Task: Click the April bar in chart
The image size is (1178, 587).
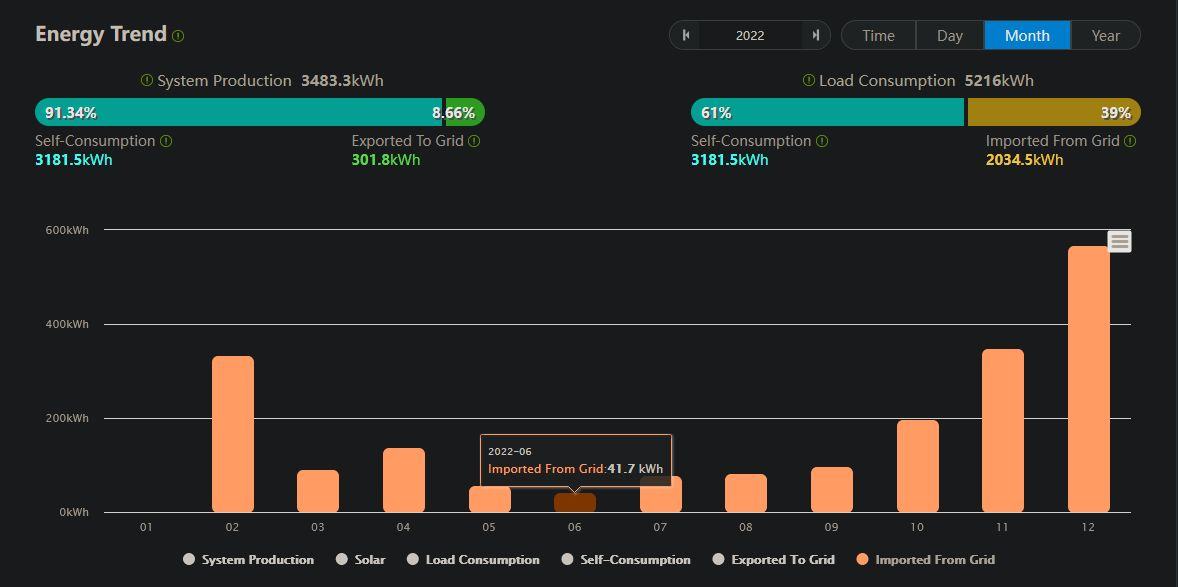Action: pos(403,480)
